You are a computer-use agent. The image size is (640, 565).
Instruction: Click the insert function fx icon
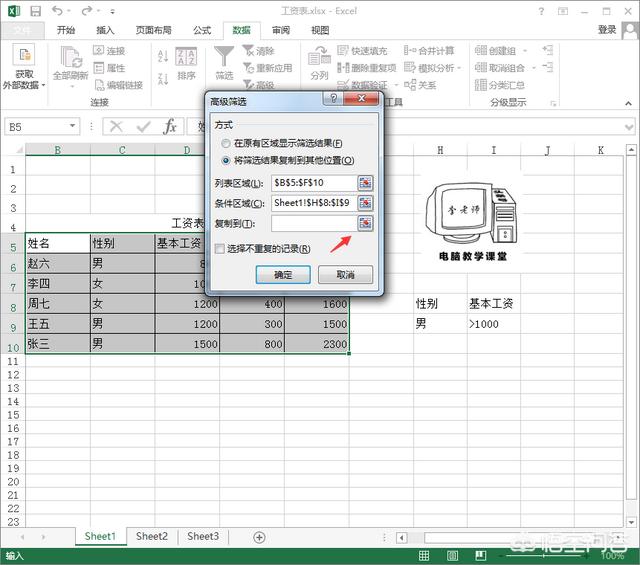click(171, 127)
